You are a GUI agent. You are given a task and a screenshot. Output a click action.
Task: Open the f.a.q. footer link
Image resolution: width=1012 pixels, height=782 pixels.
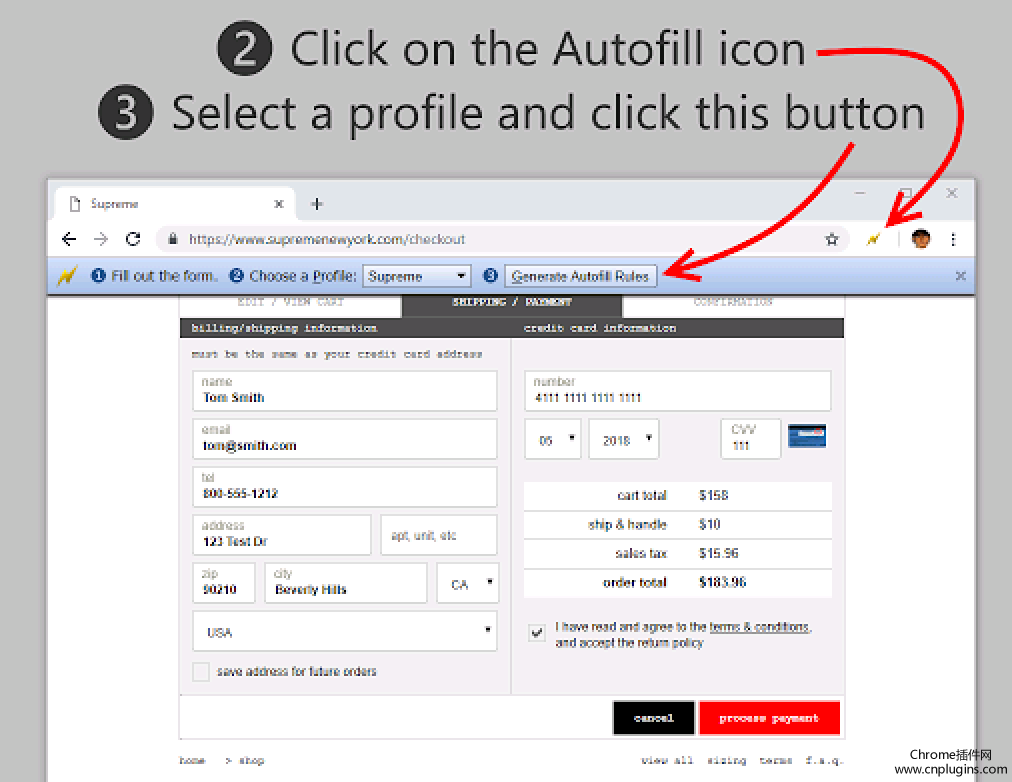point(824,761)
